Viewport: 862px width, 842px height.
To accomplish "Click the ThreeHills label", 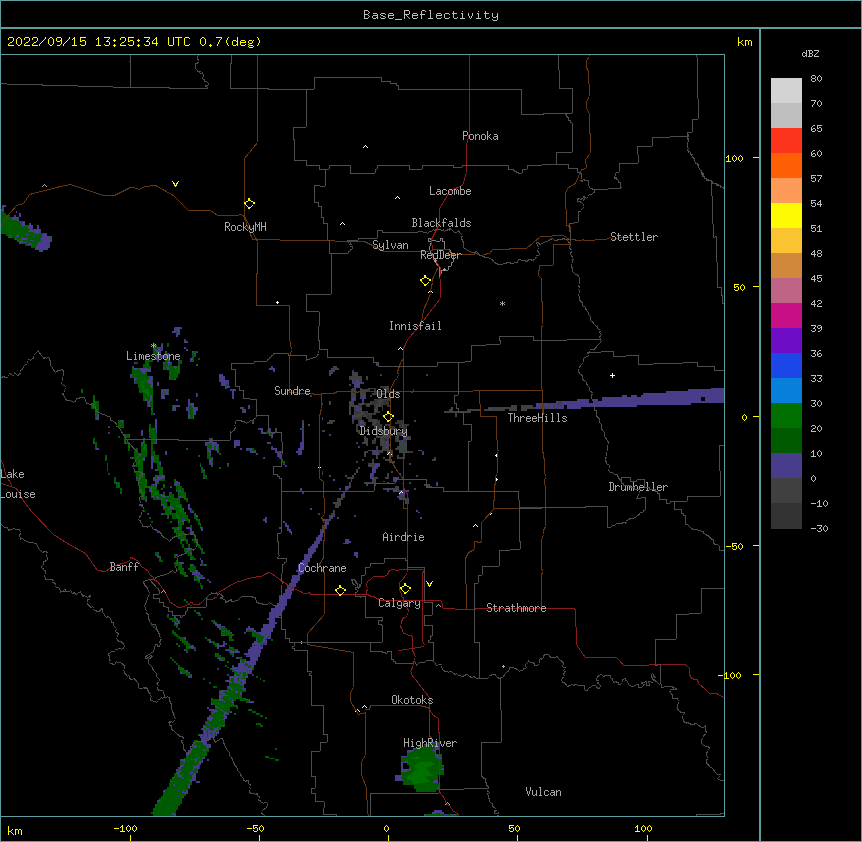I will 537,418.
